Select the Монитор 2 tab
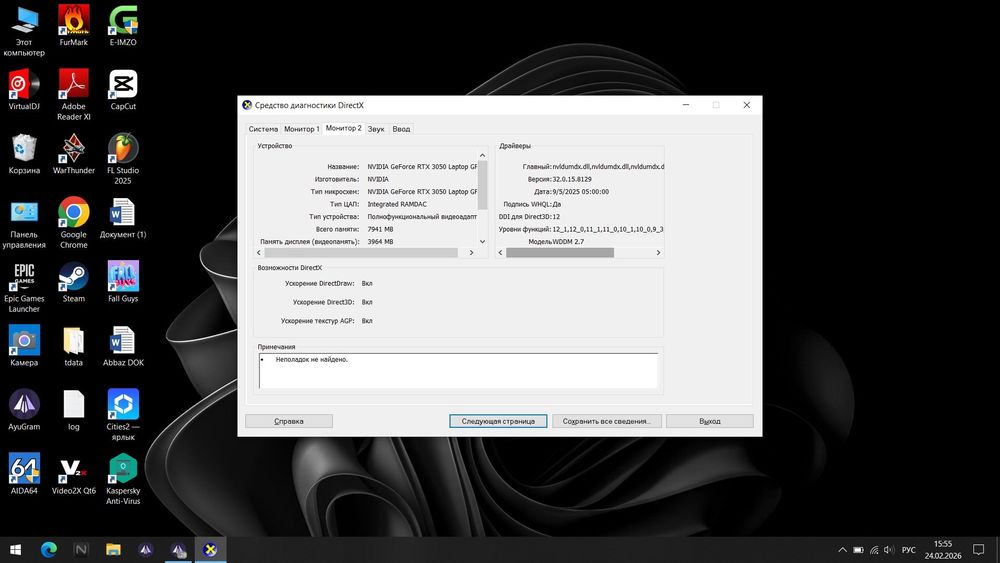This screenshot has height=563, width=1000. click(343, 128)
